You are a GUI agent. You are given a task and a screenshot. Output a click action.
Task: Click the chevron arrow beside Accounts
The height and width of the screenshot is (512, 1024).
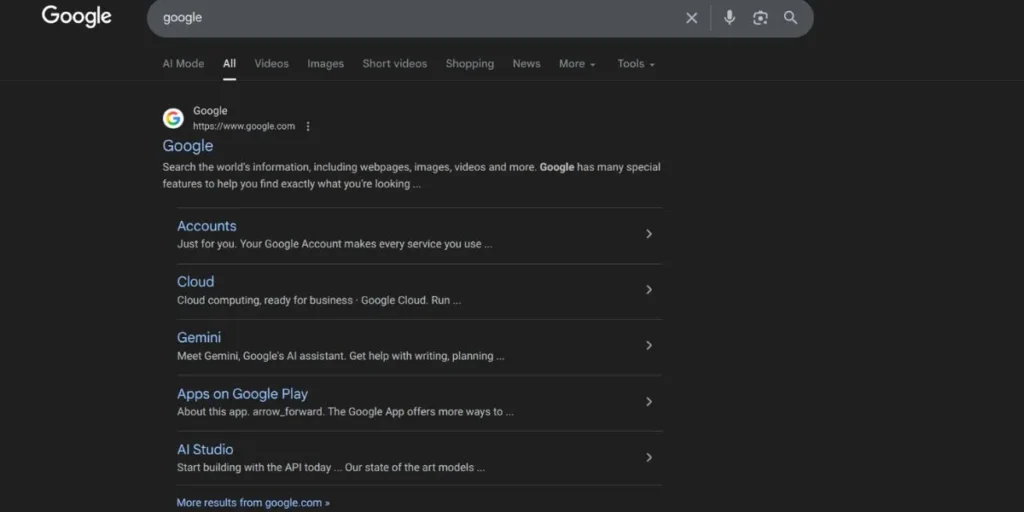tap(648, 234)
